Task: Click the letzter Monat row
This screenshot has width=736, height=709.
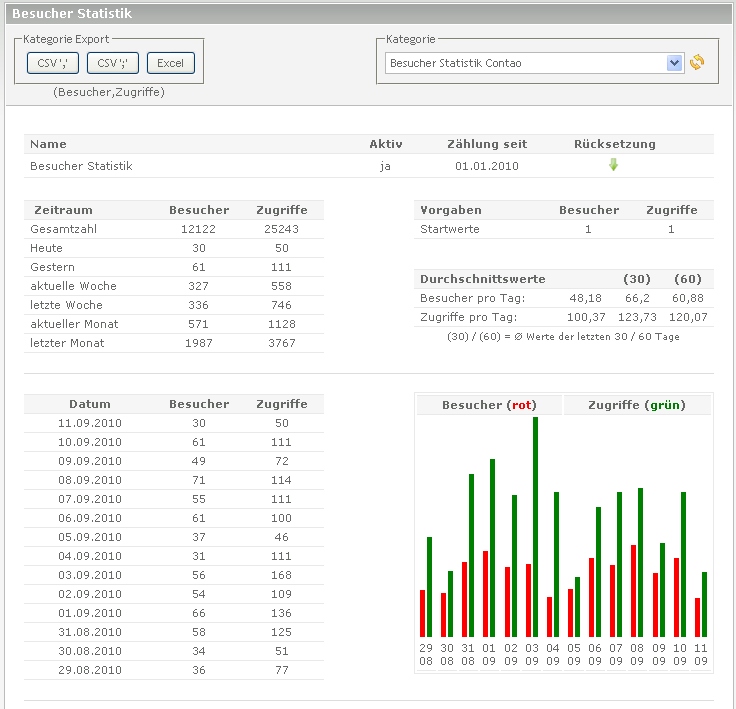Action: coord(67,343)
